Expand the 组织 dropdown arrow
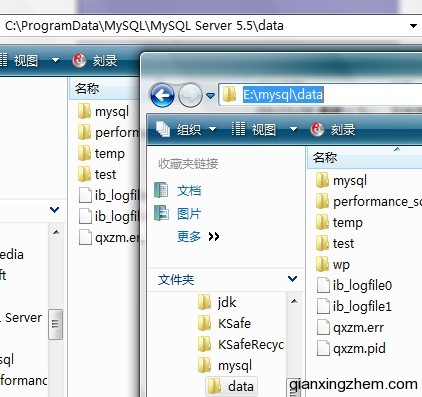 212,129
